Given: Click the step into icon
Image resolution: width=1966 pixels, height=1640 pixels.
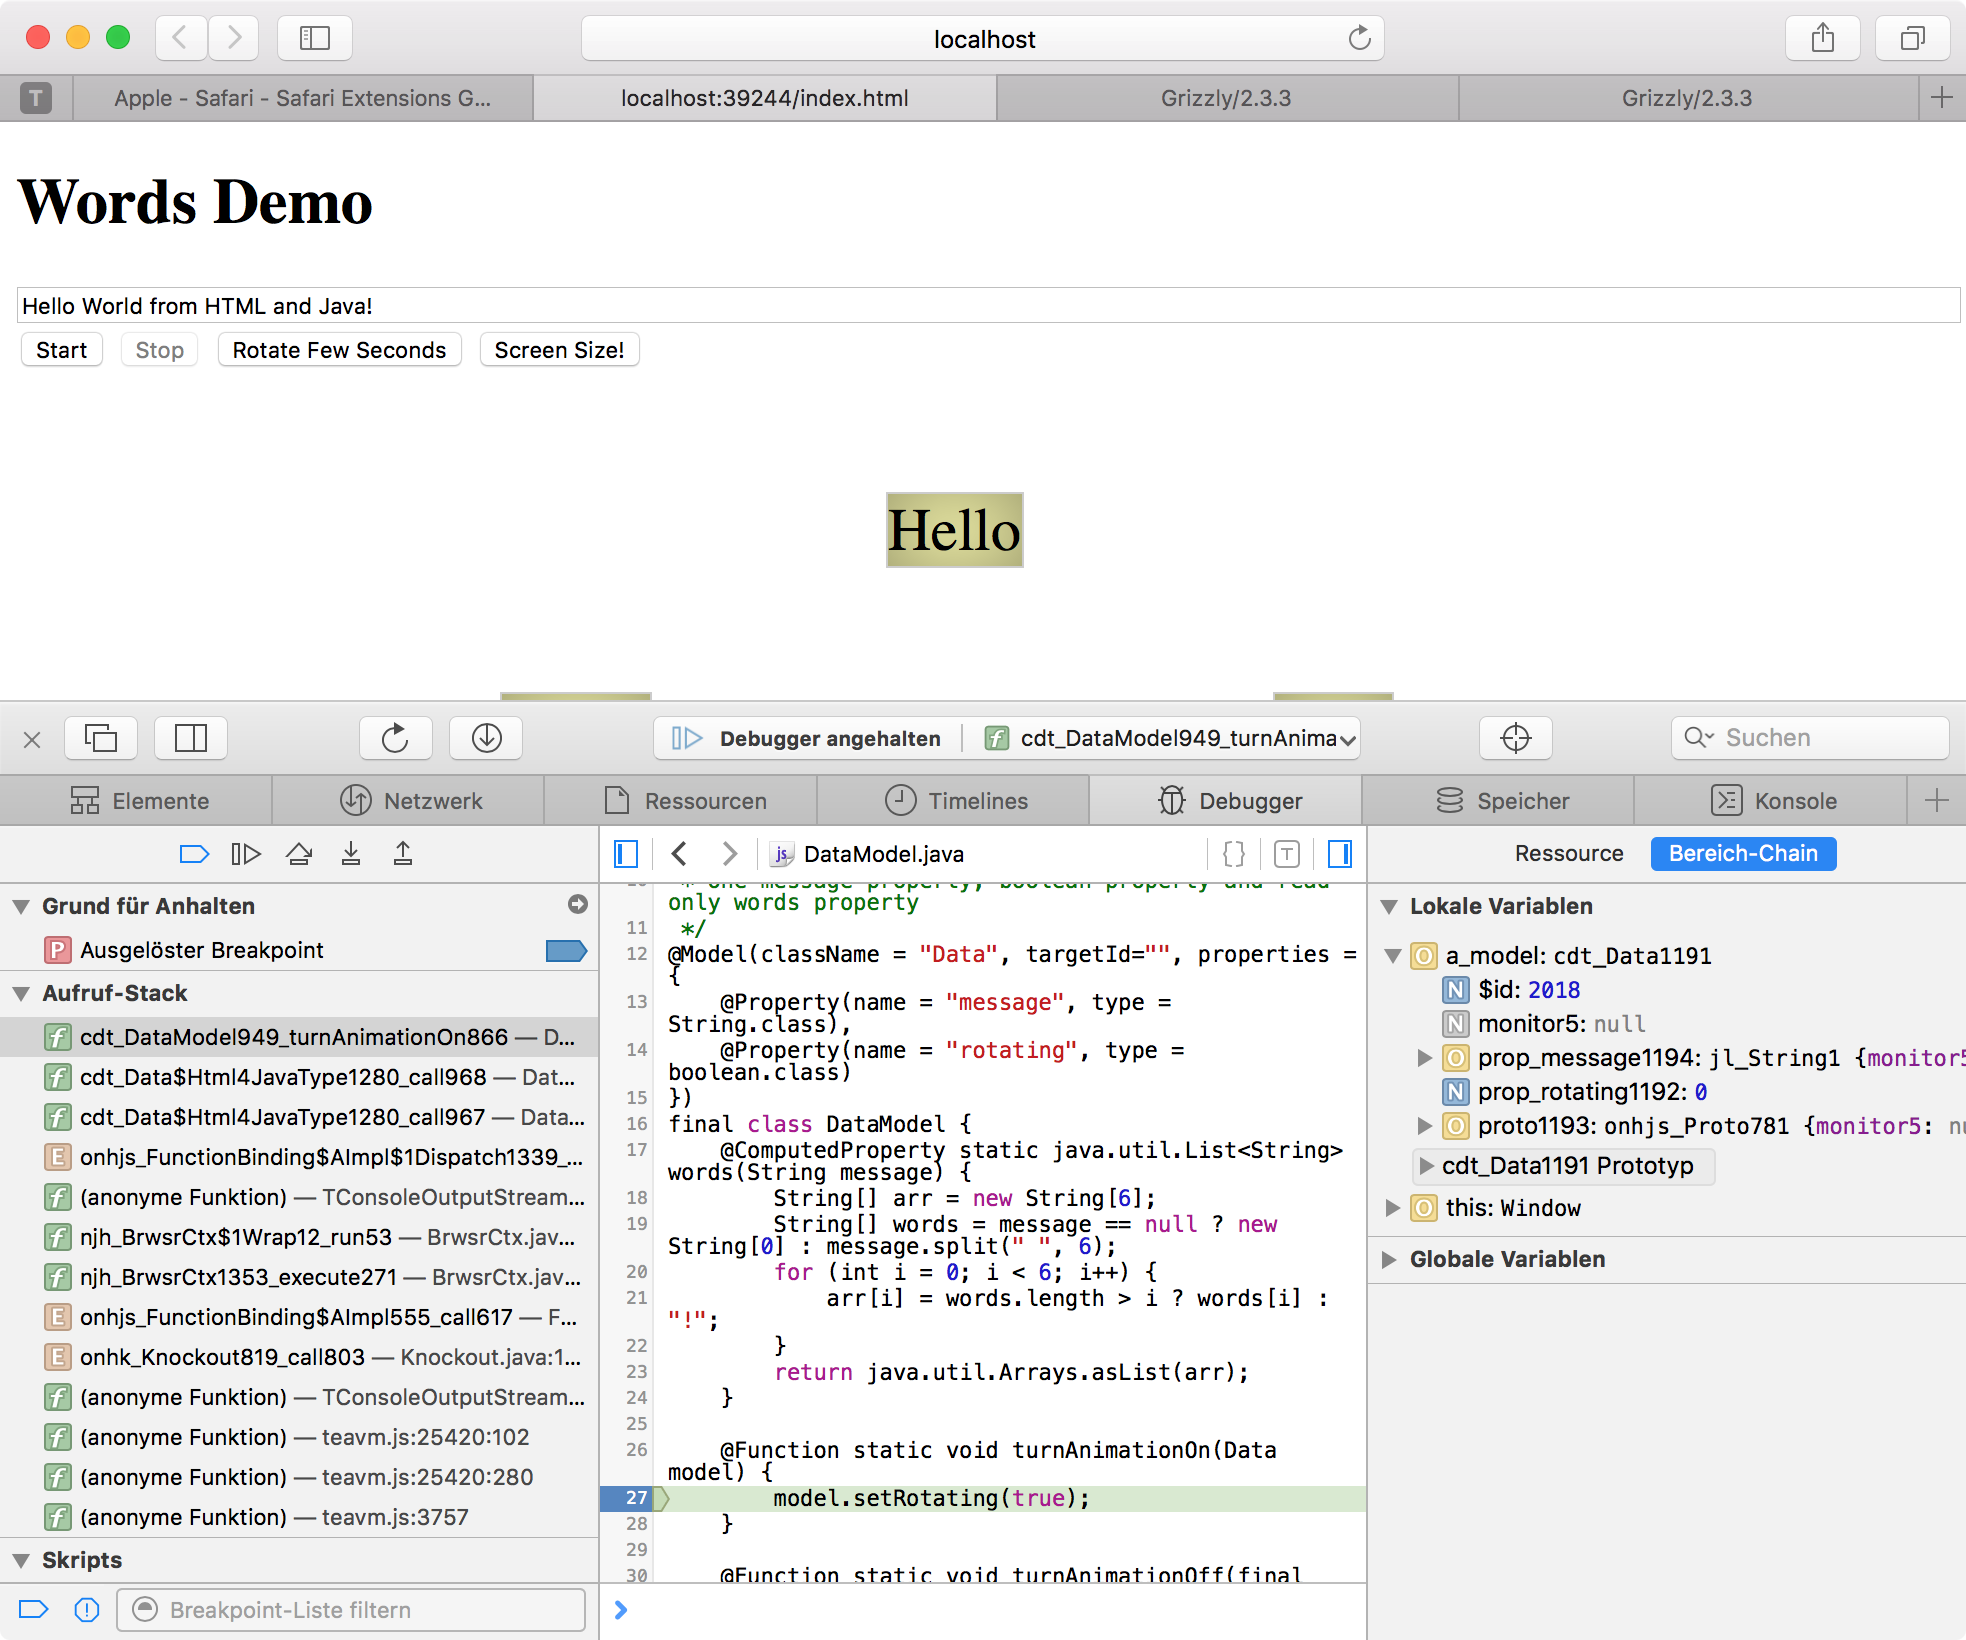Looking at the screenshot, I should [x=351, y=854].
